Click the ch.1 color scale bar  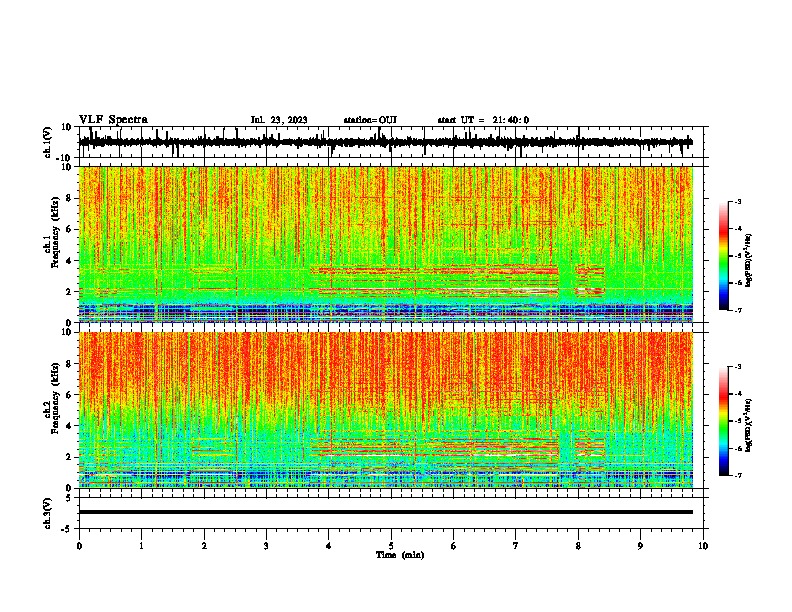point(723,256)
